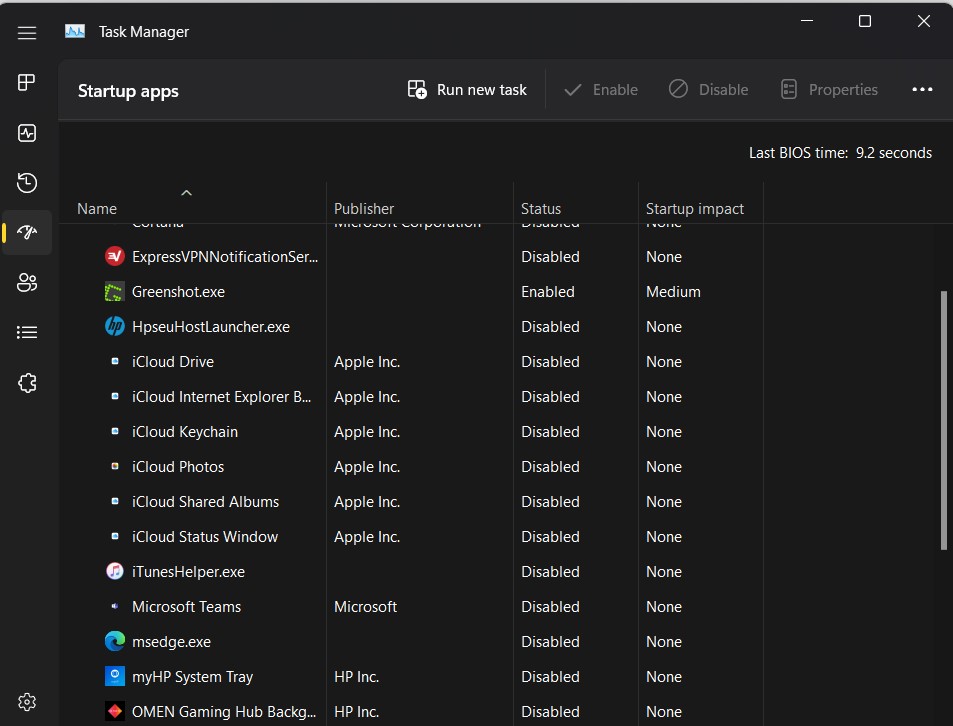Open the App history panel
Image resolution: width=953 pixels, height=726 pixels.
click(x=27, y=182)
